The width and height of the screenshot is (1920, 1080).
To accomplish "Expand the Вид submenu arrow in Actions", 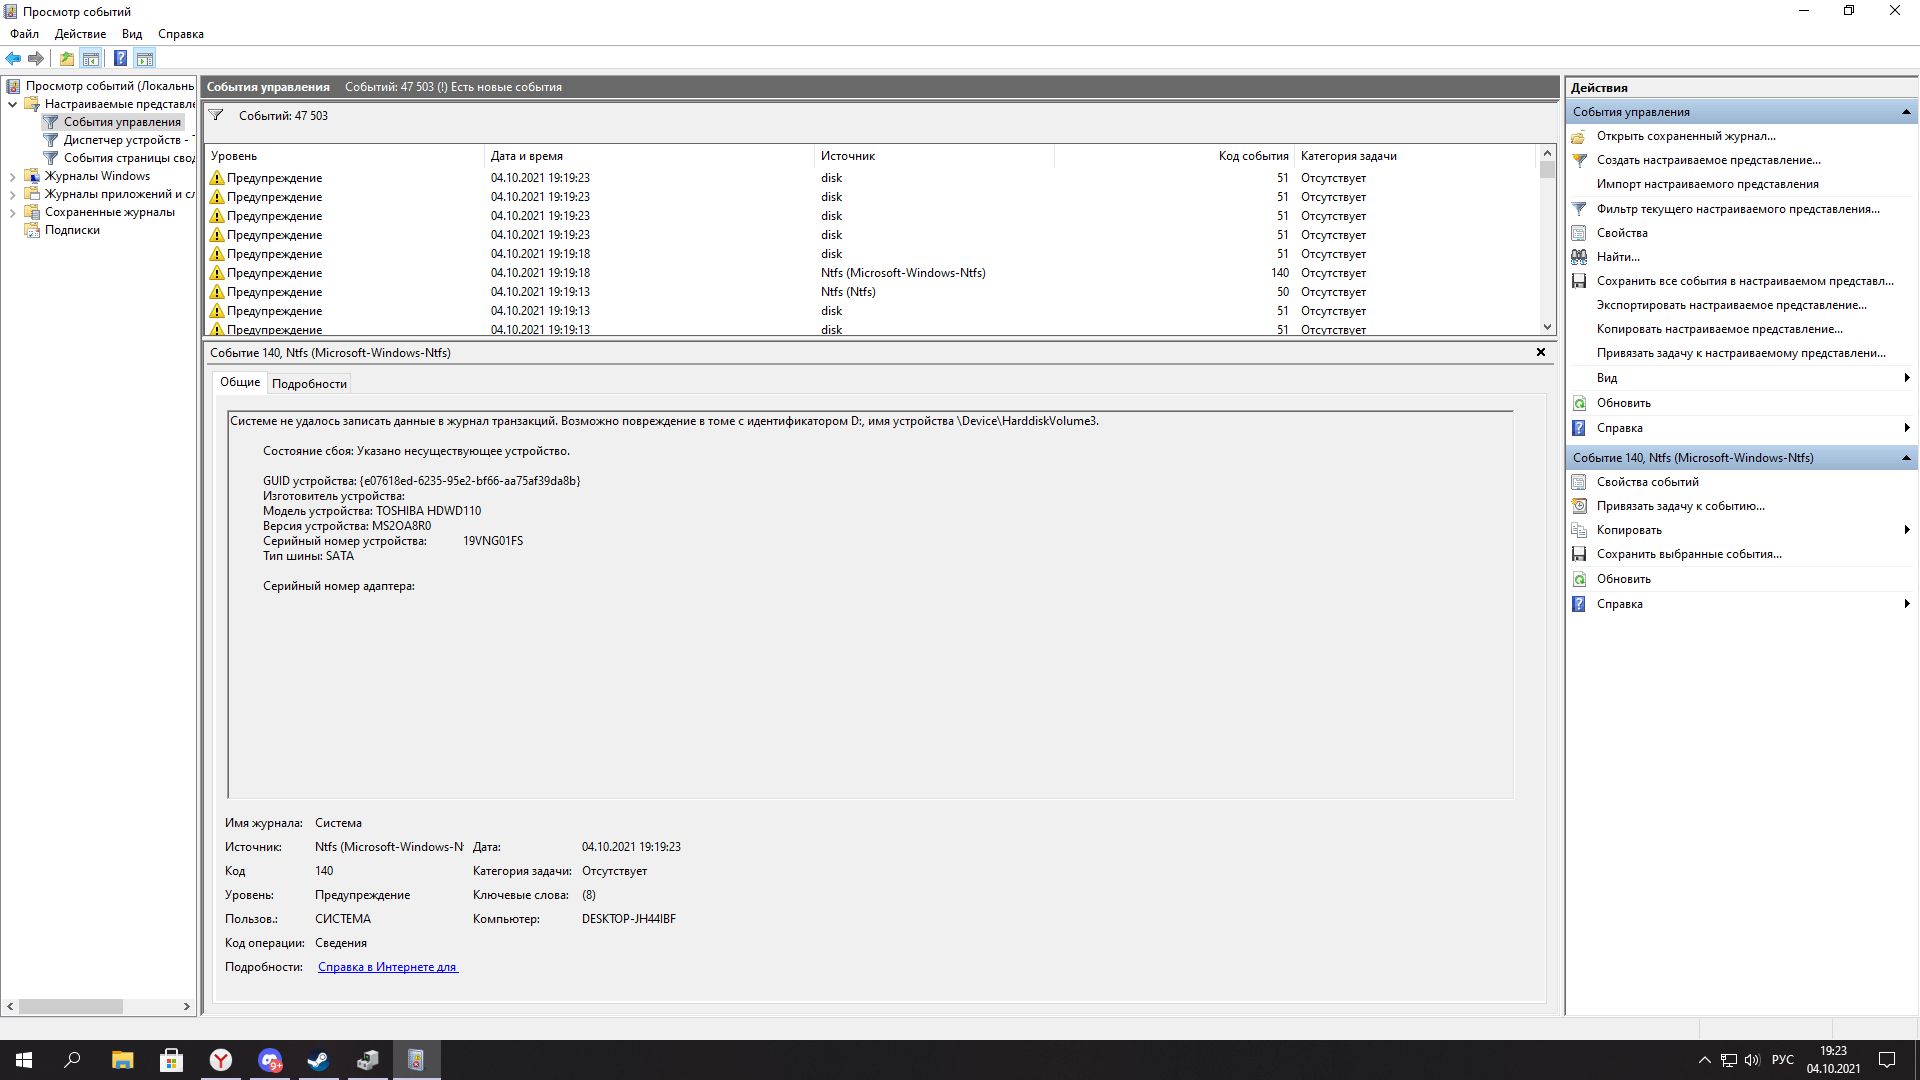I will coord(1907,378).
